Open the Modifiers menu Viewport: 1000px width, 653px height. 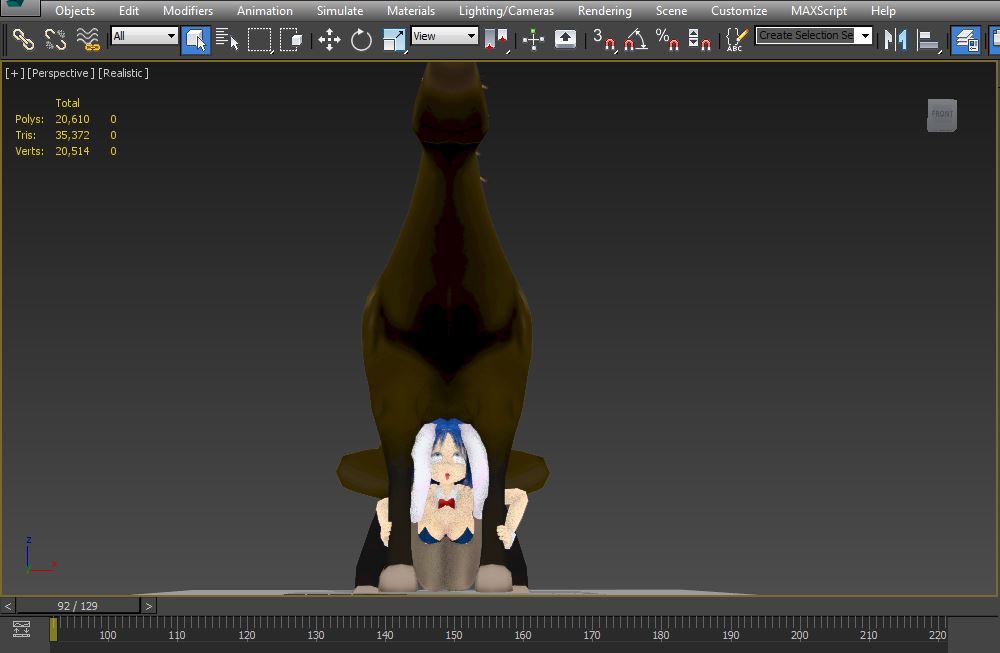188,11
